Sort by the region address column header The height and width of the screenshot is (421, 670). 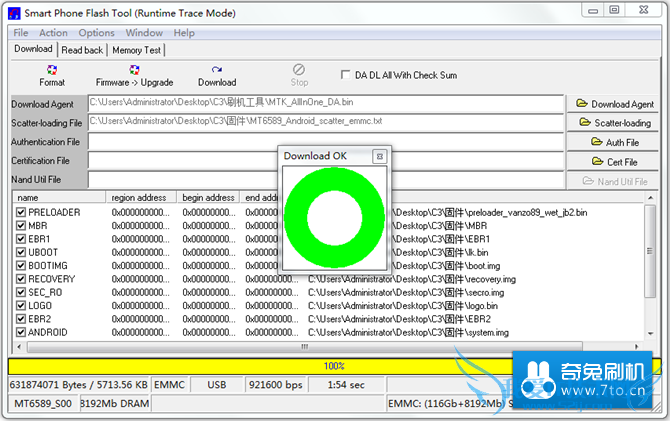139,198
